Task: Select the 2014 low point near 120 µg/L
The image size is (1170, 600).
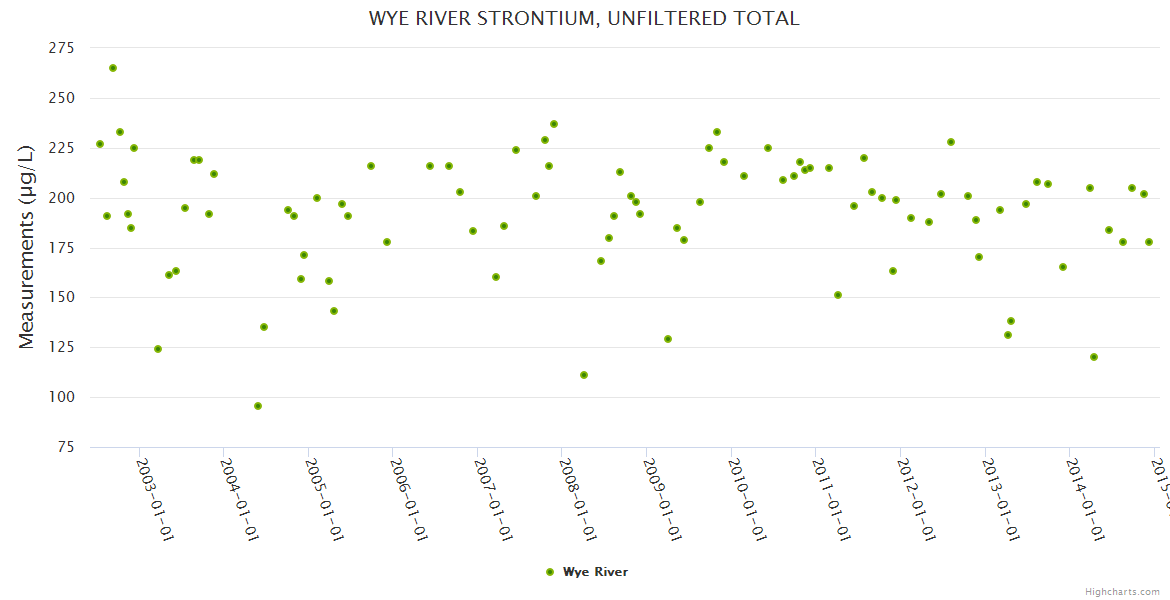Action: (x=1094, y=357)
